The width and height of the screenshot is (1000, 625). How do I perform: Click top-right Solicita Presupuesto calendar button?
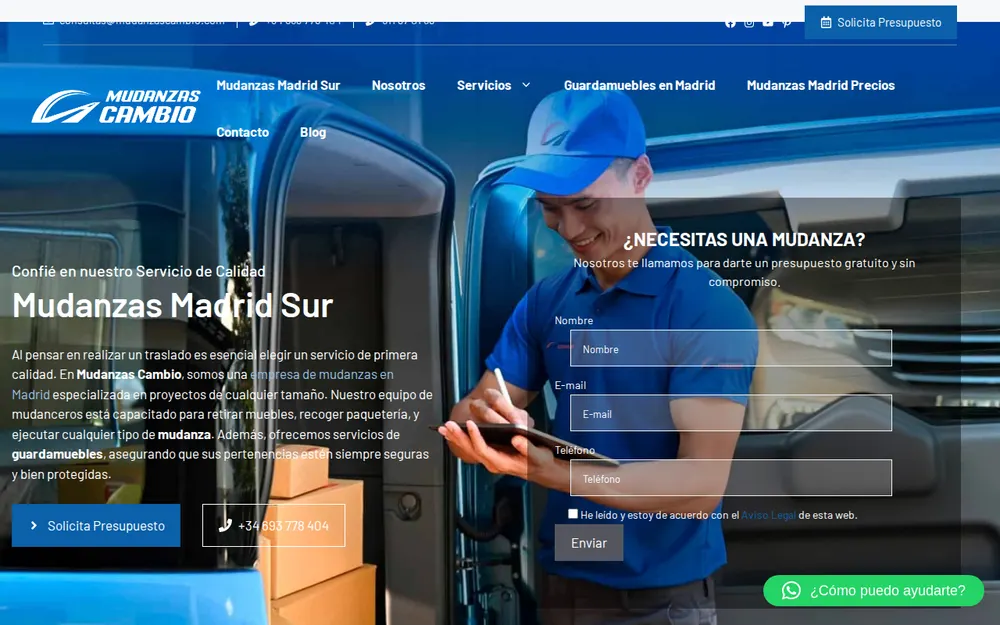coord(880,22)
